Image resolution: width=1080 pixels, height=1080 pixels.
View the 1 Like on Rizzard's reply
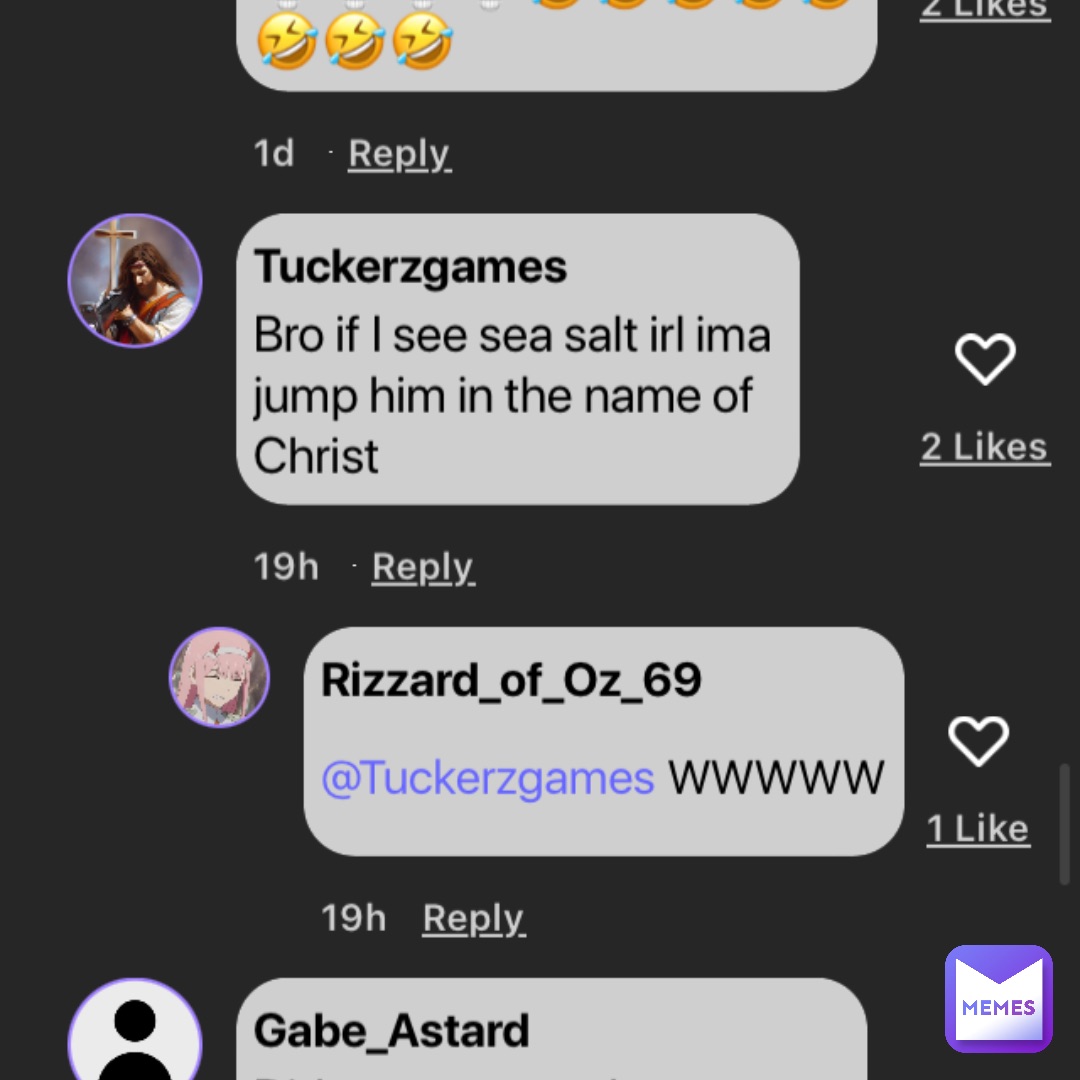pos(977,828)
